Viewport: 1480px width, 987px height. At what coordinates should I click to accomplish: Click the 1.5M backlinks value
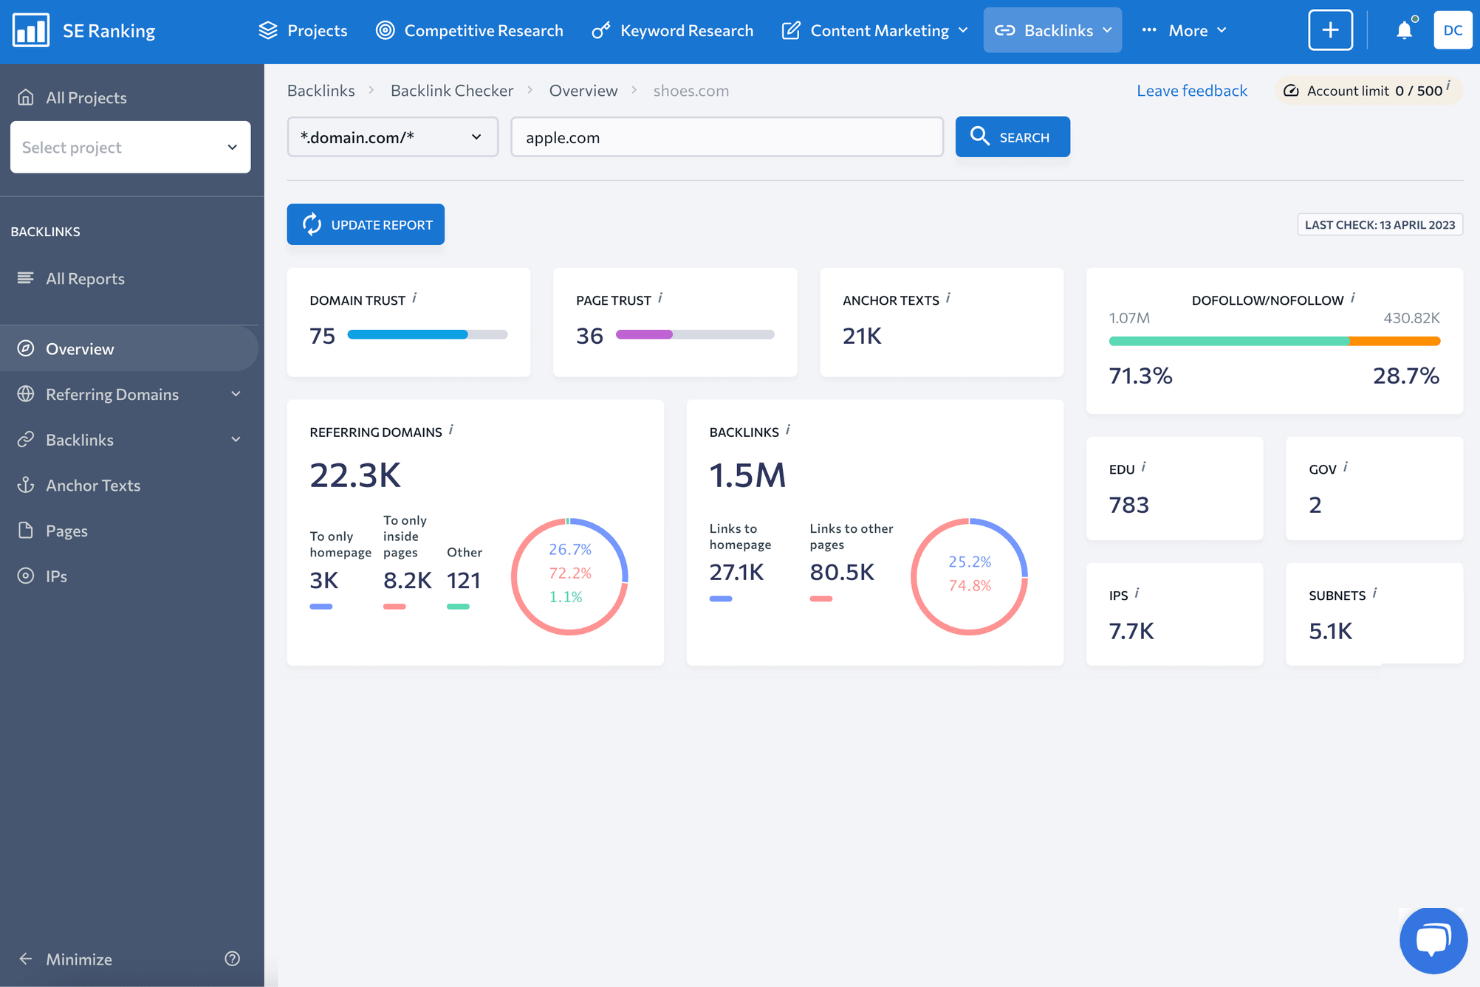[x=748, y=475]
